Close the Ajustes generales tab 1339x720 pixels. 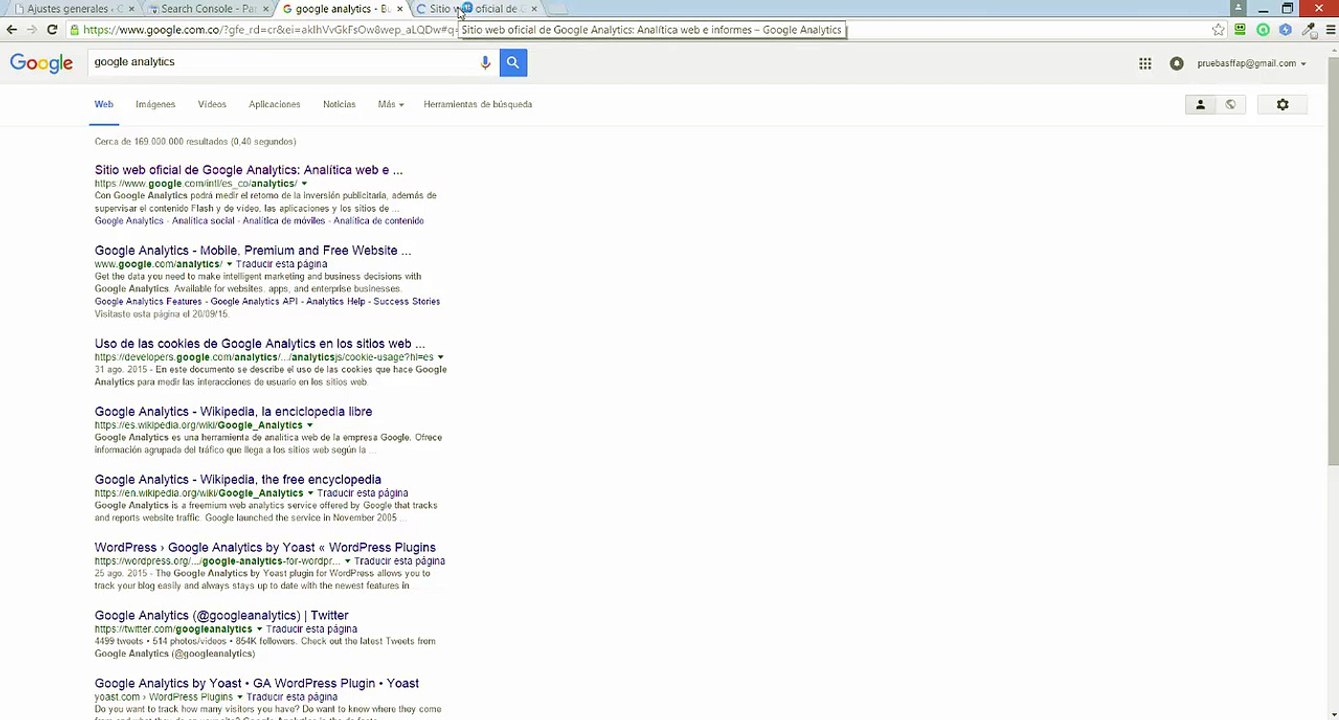coord(131,9)
